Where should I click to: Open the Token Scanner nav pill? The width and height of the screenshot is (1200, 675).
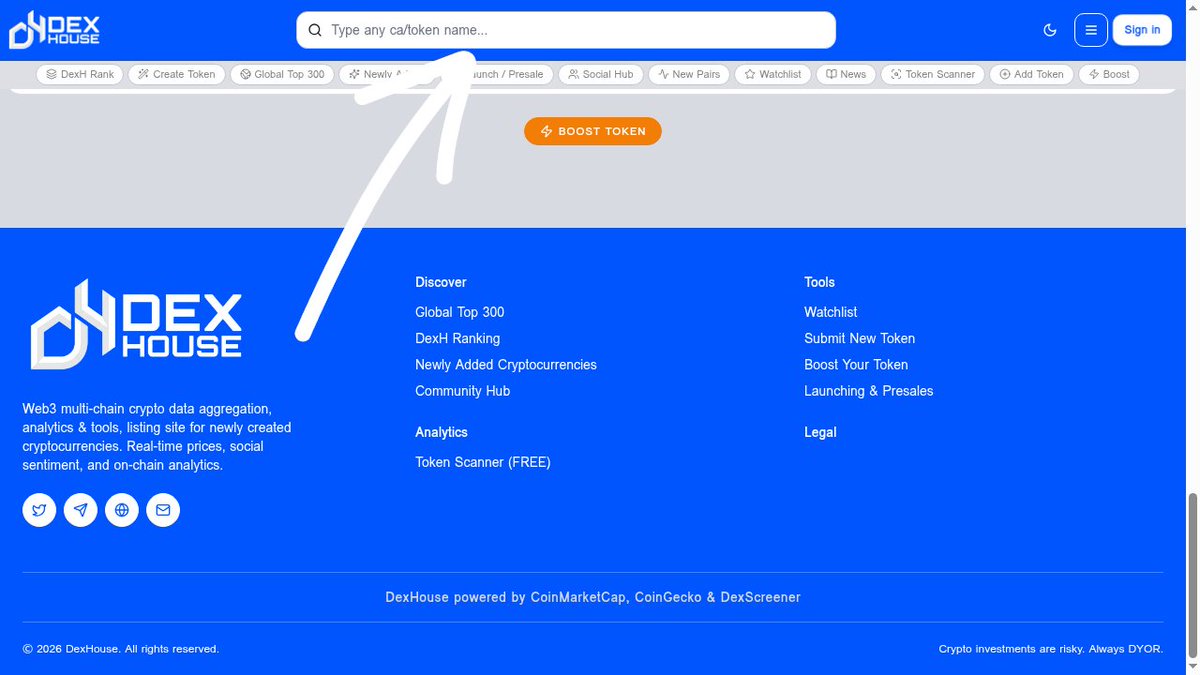pos(933,74)
